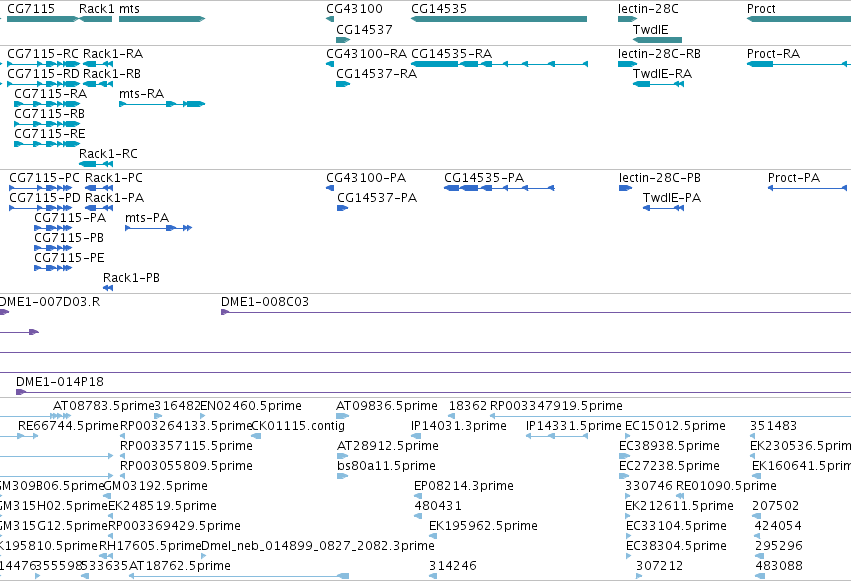Select EST EN02460.5prime
This screenshot has height=581, width=851.
click(x=202, y=416)
